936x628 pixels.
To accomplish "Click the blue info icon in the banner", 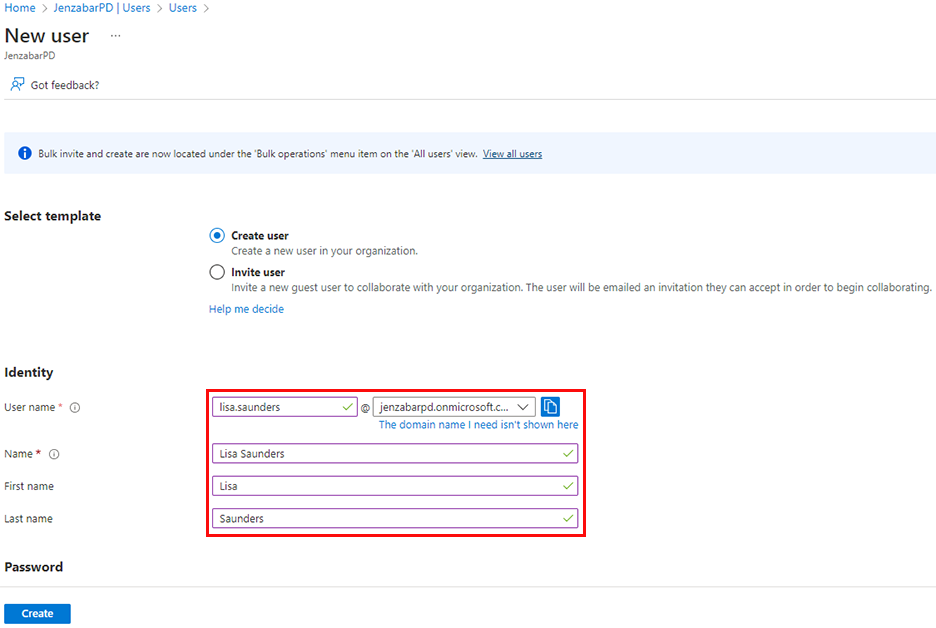I will pyautogui.click(x=24, y=153).
